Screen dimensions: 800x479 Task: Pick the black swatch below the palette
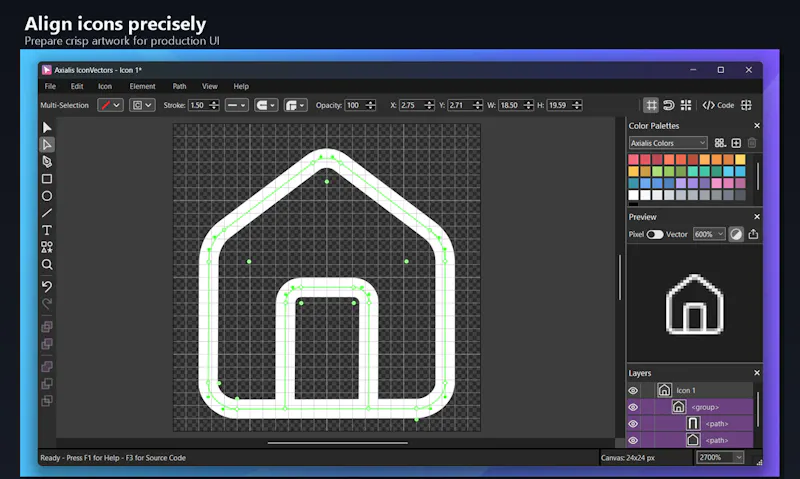pyautogui.click(x=634, y=204)
